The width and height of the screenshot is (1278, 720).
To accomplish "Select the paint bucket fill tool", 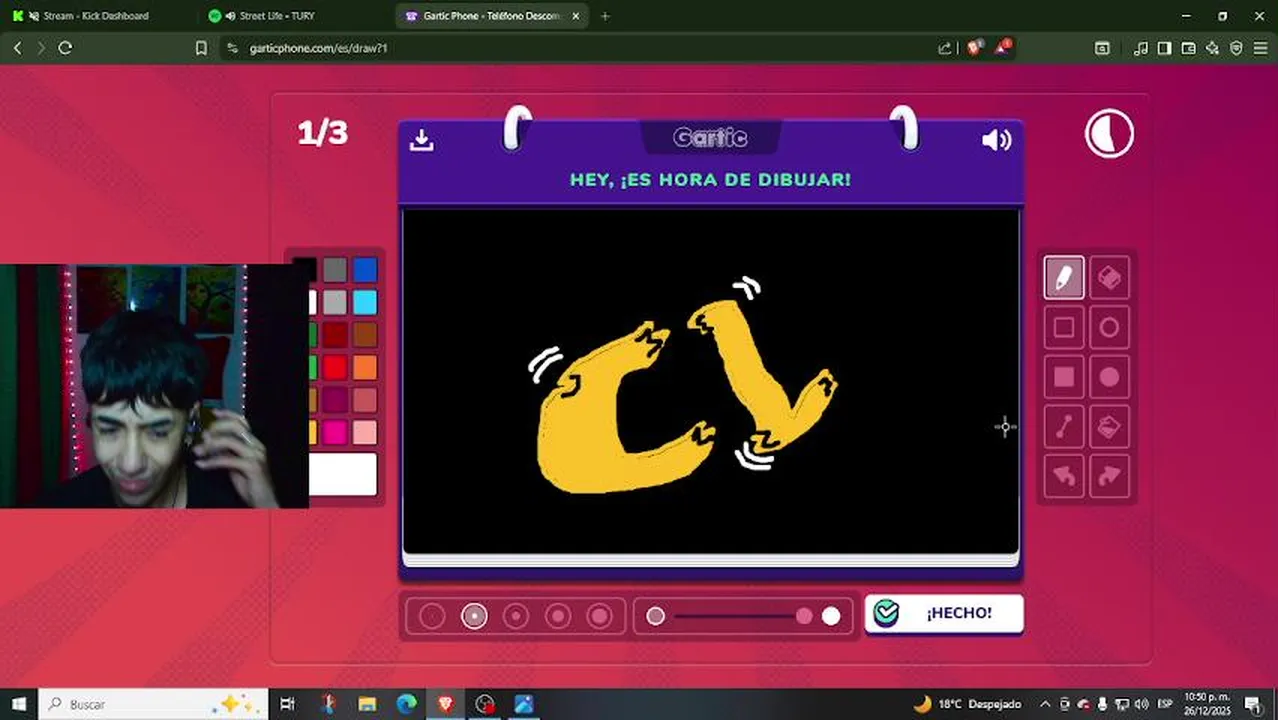I will pos(1109,427).
